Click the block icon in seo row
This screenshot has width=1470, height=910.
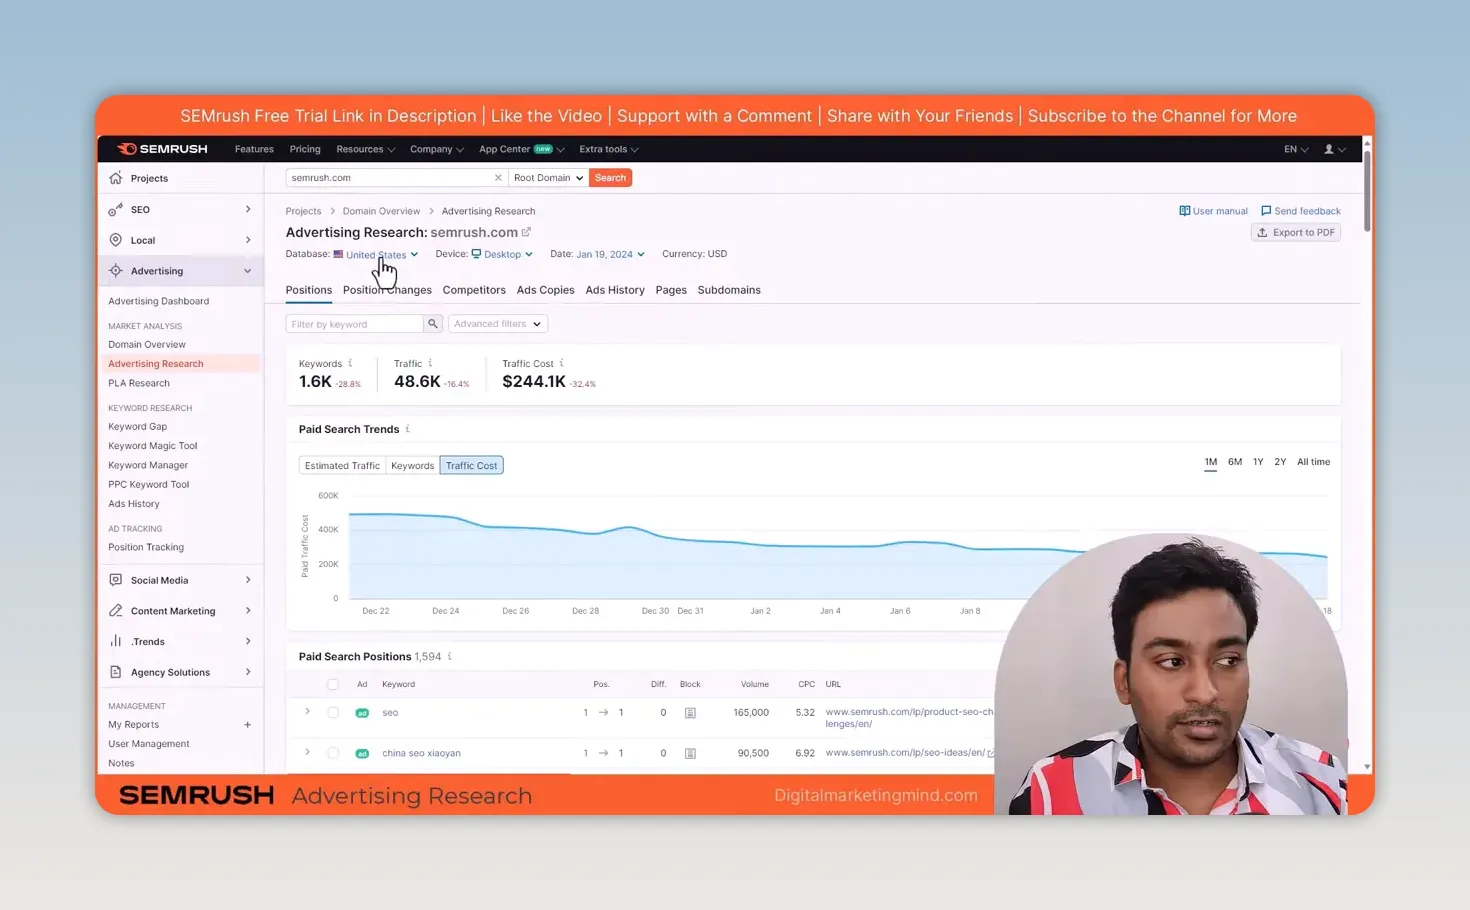(690, 713)
